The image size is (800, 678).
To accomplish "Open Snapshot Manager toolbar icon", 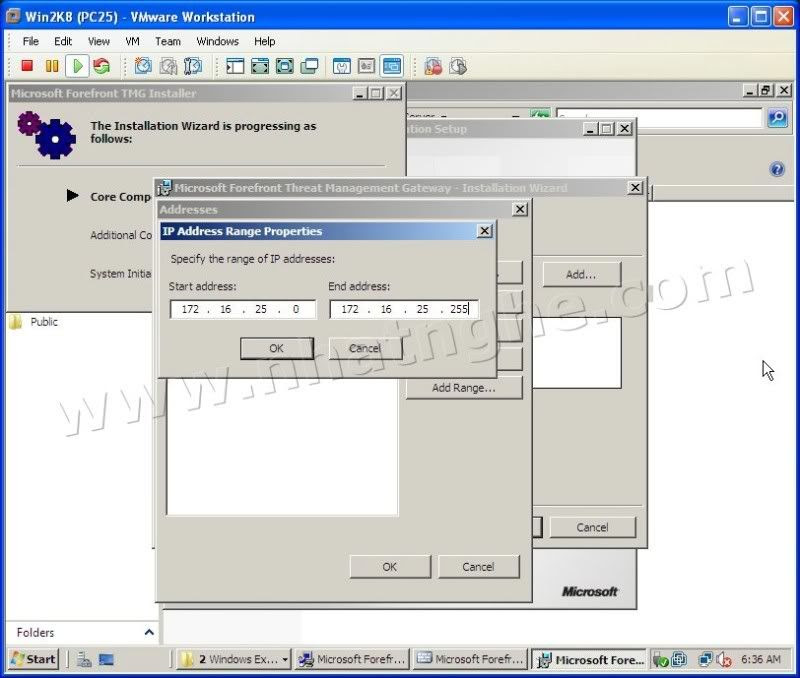I will (x=193, y=66).
